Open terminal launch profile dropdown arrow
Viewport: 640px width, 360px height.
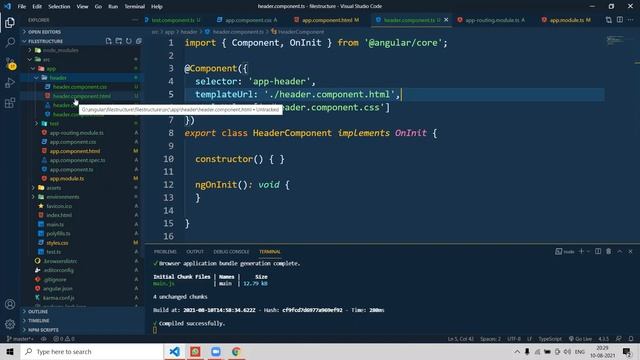[588, 251]
